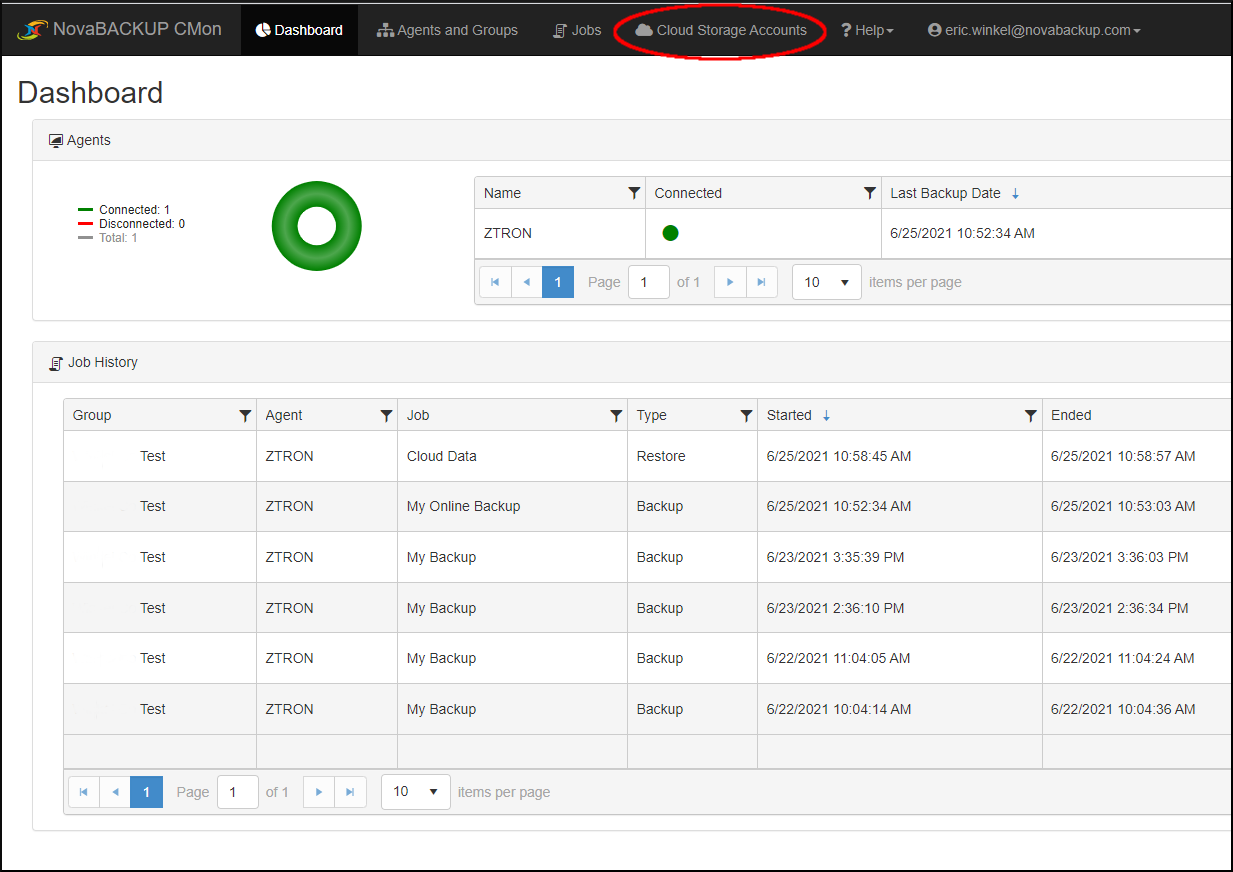Select the Cloud Data job cell
Viewport: 1233px width, 872px height.
(x=442, y=457)
